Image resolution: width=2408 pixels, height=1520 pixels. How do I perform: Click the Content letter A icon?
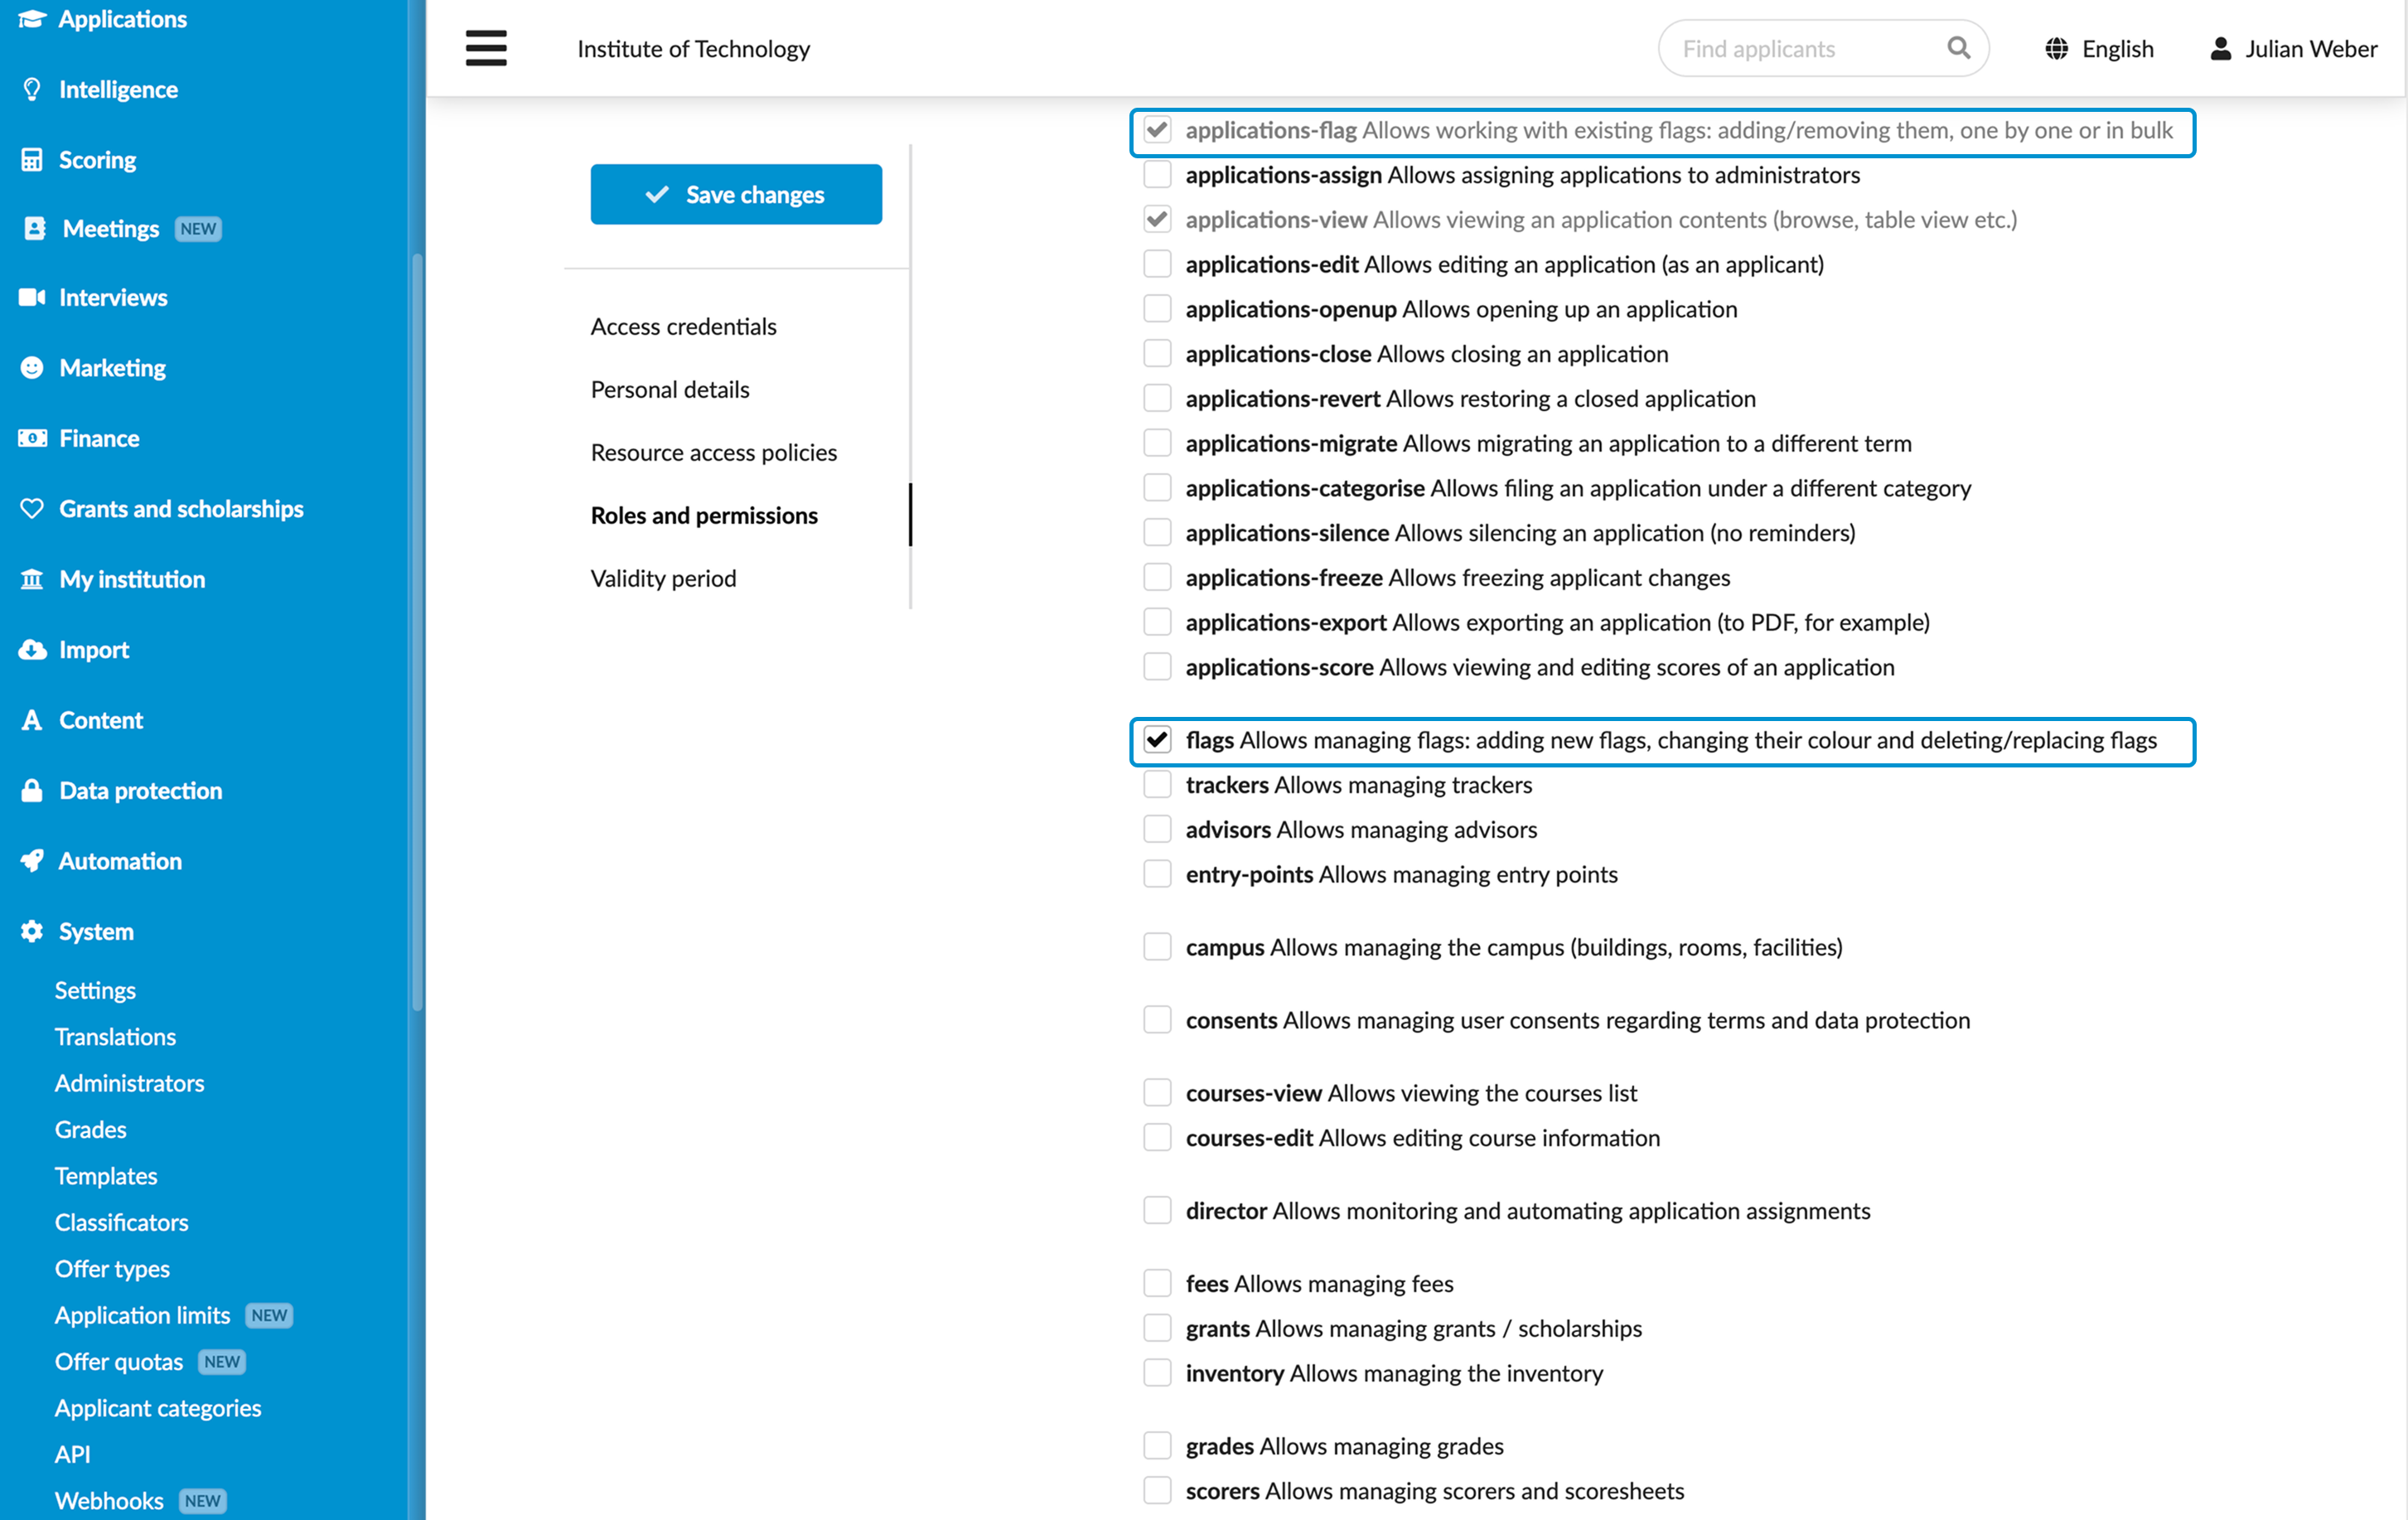tap(32, 720)
